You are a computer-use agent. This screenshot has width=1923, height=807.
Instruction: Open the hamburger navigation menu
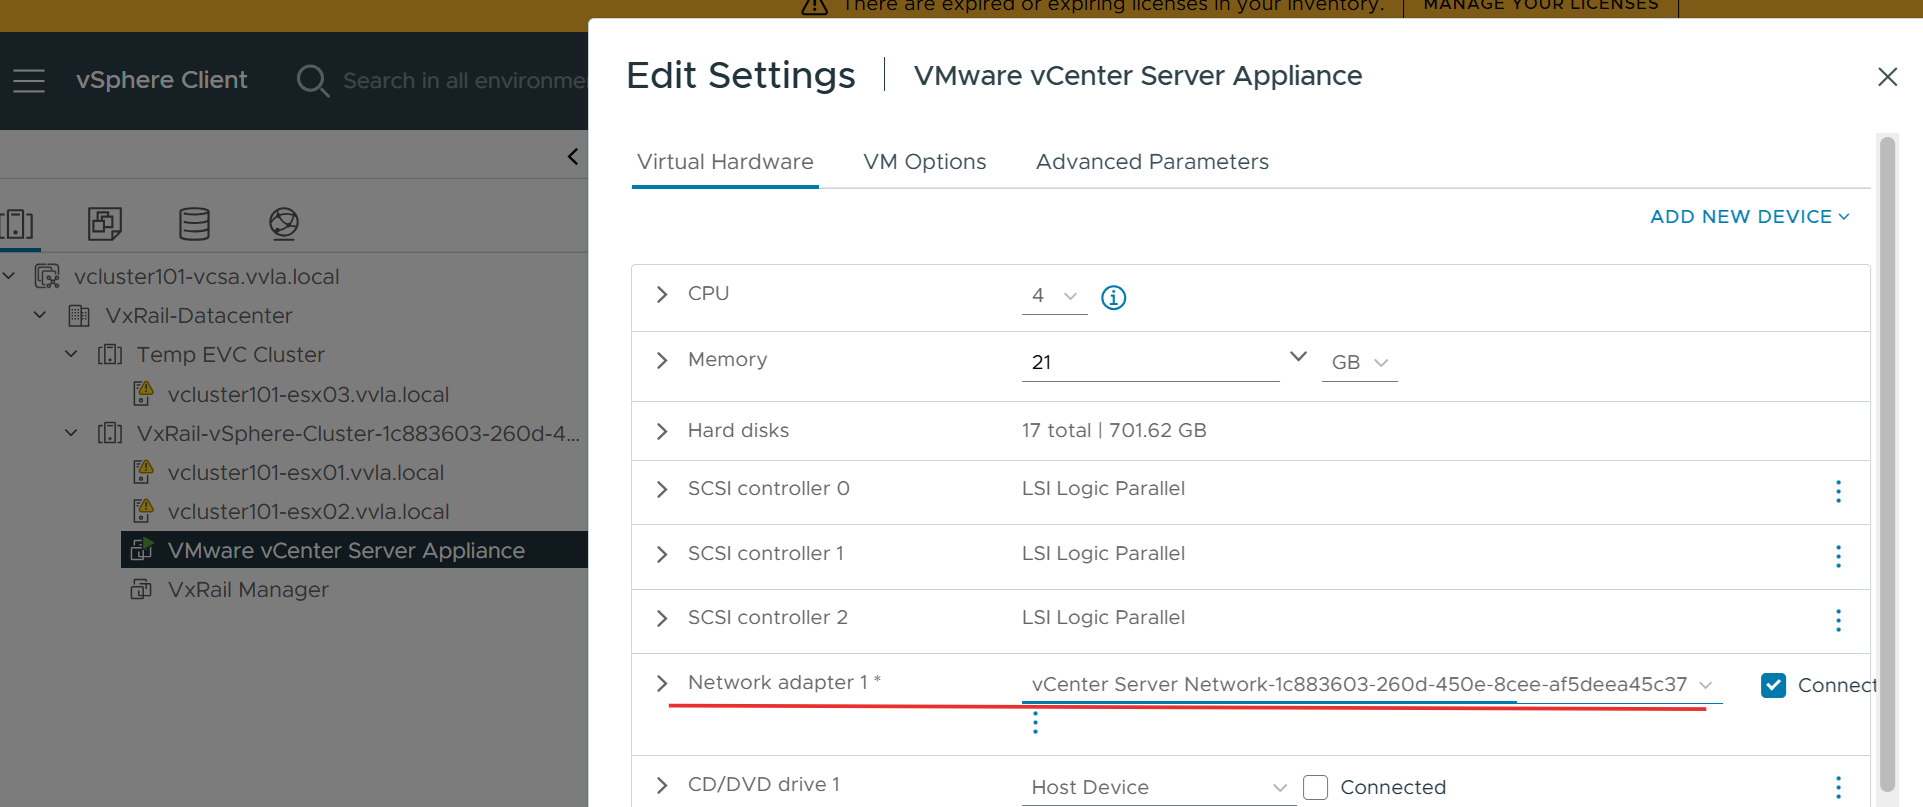click(29, 80)
